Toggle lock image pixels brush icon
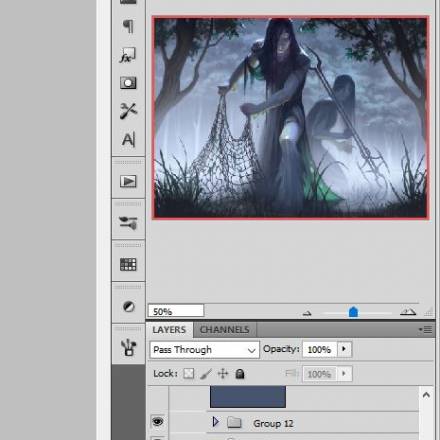Screen dimensions: 440x440 [206, 374]
